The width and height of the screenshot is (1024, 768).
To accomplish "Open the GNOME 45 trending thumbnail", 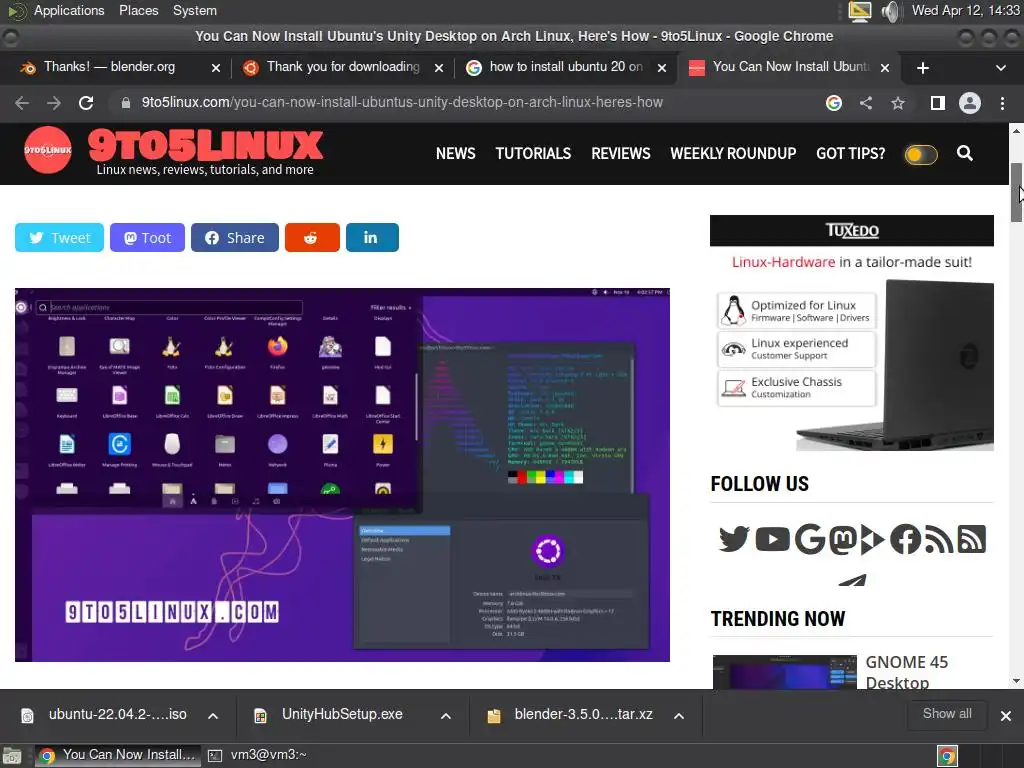I will point(784,672).
